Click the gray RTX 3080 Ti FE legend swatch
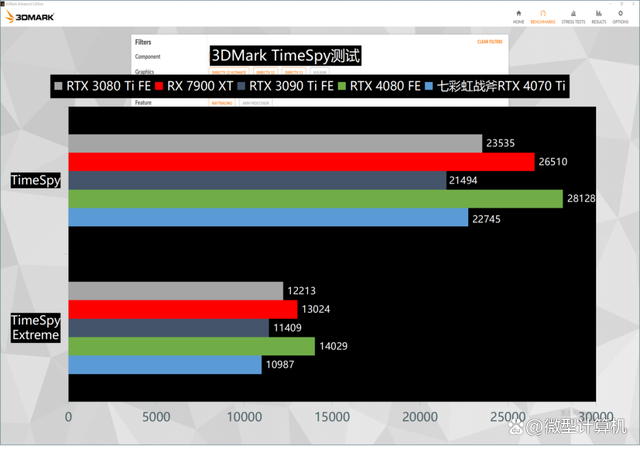Image resolution: width=640 pixels, height=449 pixels. 58,87
